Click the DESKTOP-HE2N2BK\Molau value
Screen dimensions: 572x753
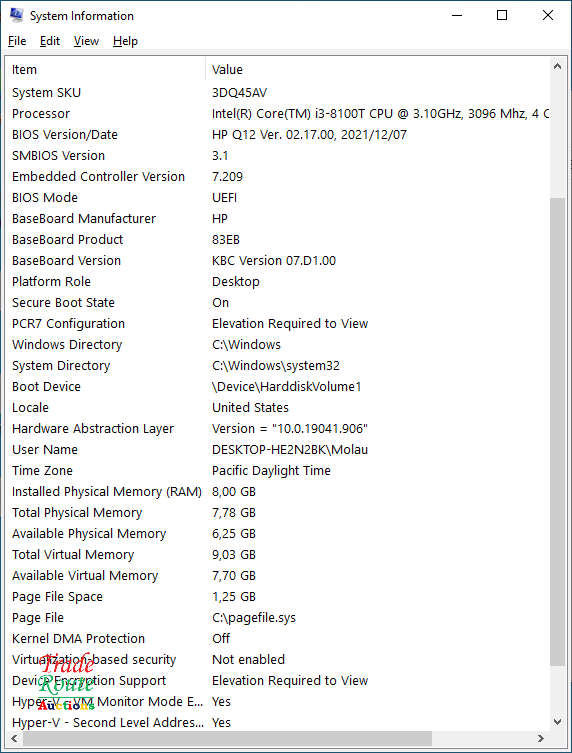(x=290, y=450)
